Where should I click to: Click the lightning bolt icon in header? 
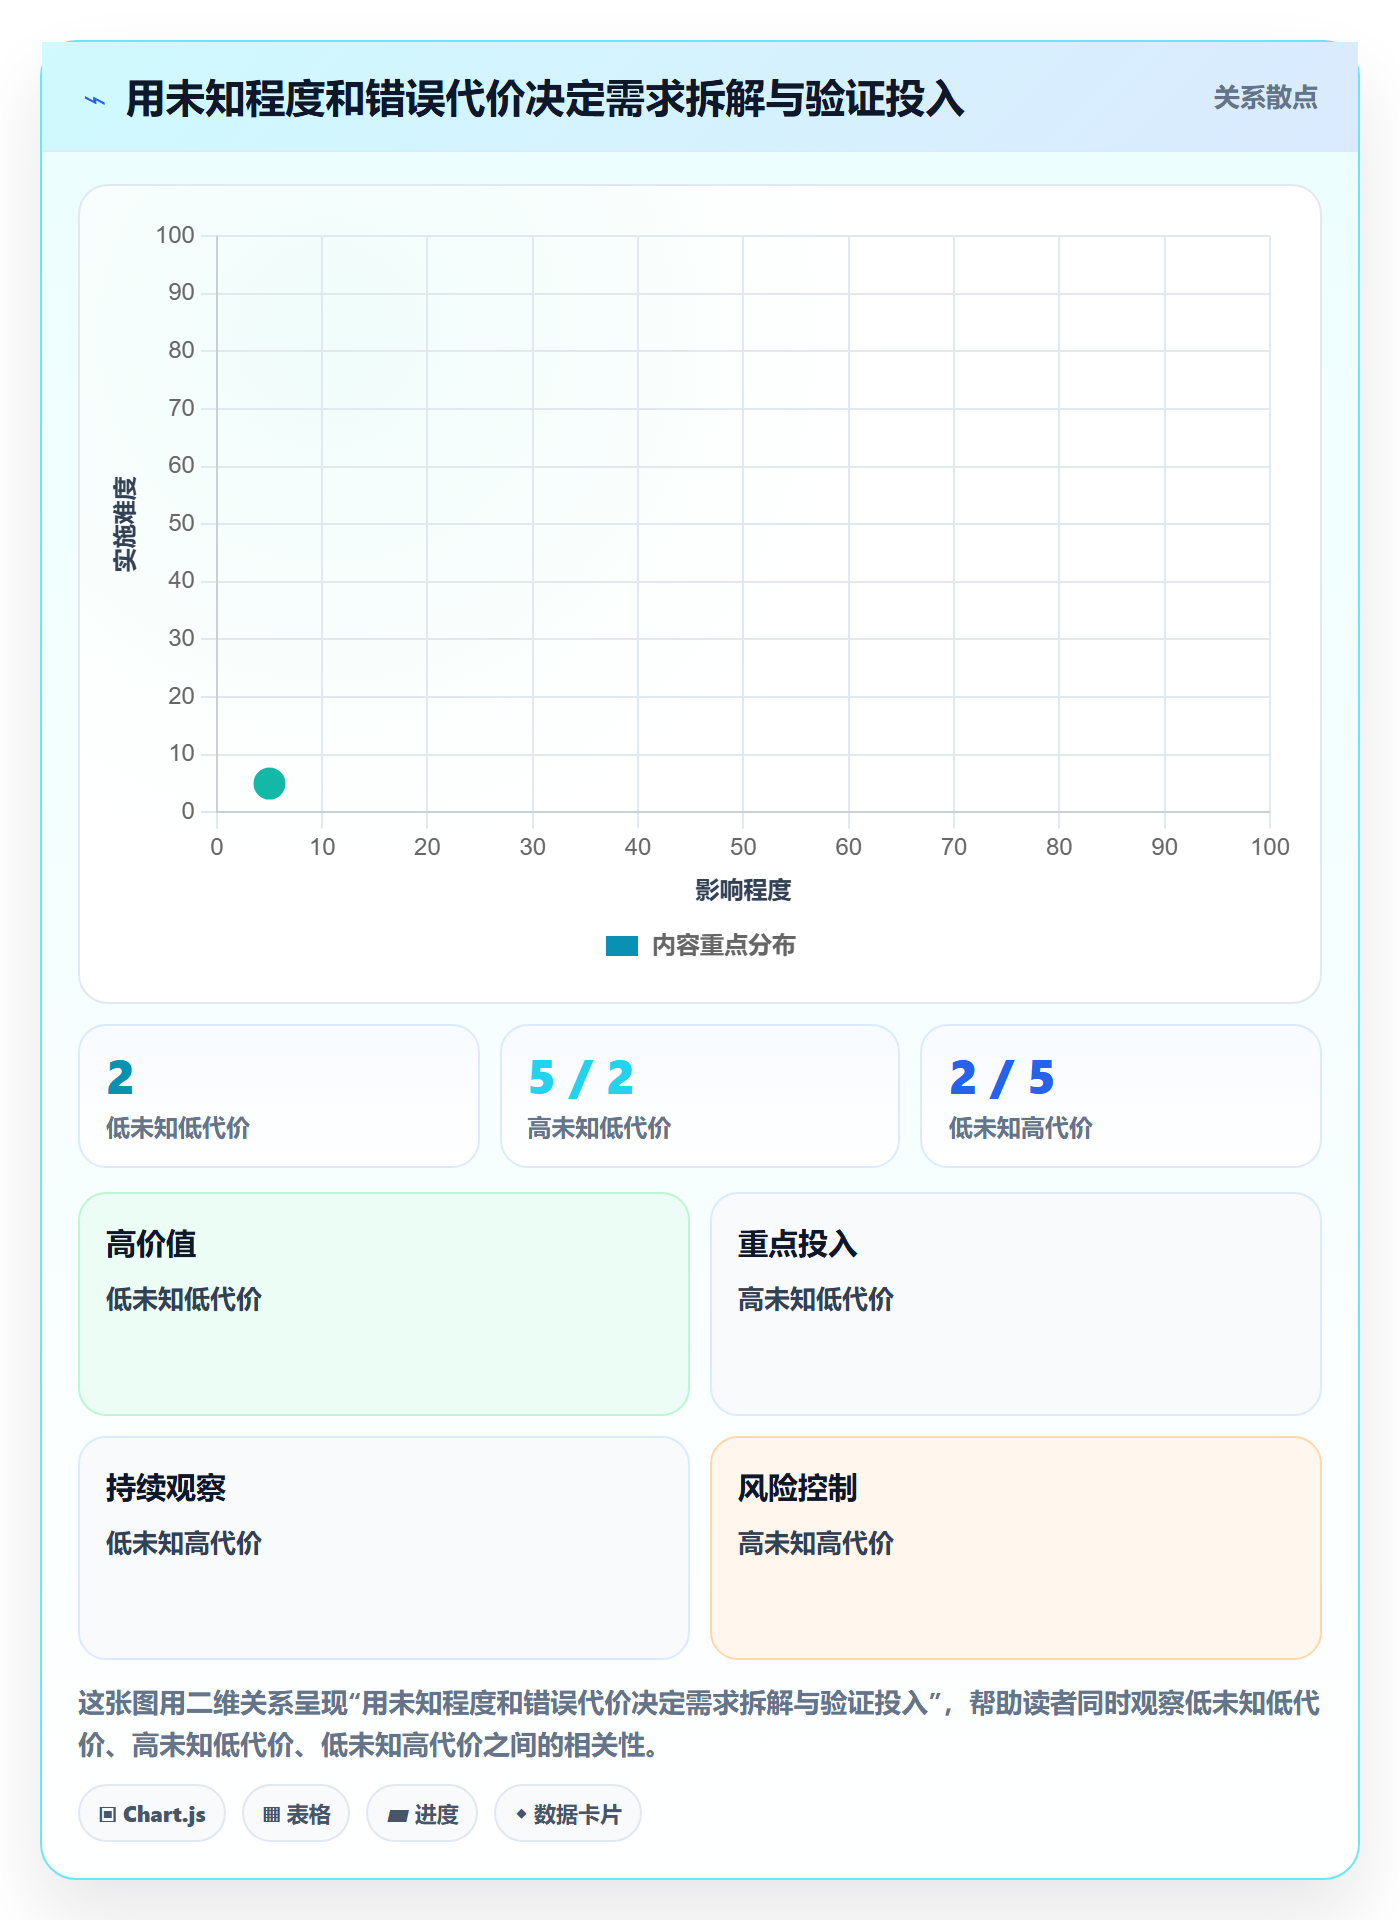point(95,100)
